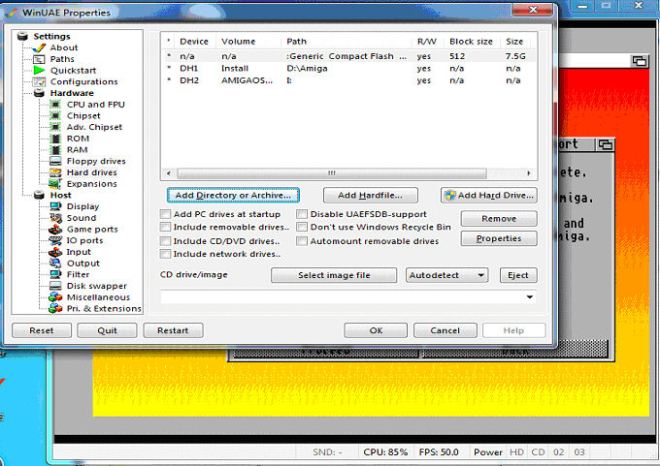Click the Cancel button
Image resolution: width=660 pixels, height=466 pixels.
pyautogui.click(x=445, y=330)
